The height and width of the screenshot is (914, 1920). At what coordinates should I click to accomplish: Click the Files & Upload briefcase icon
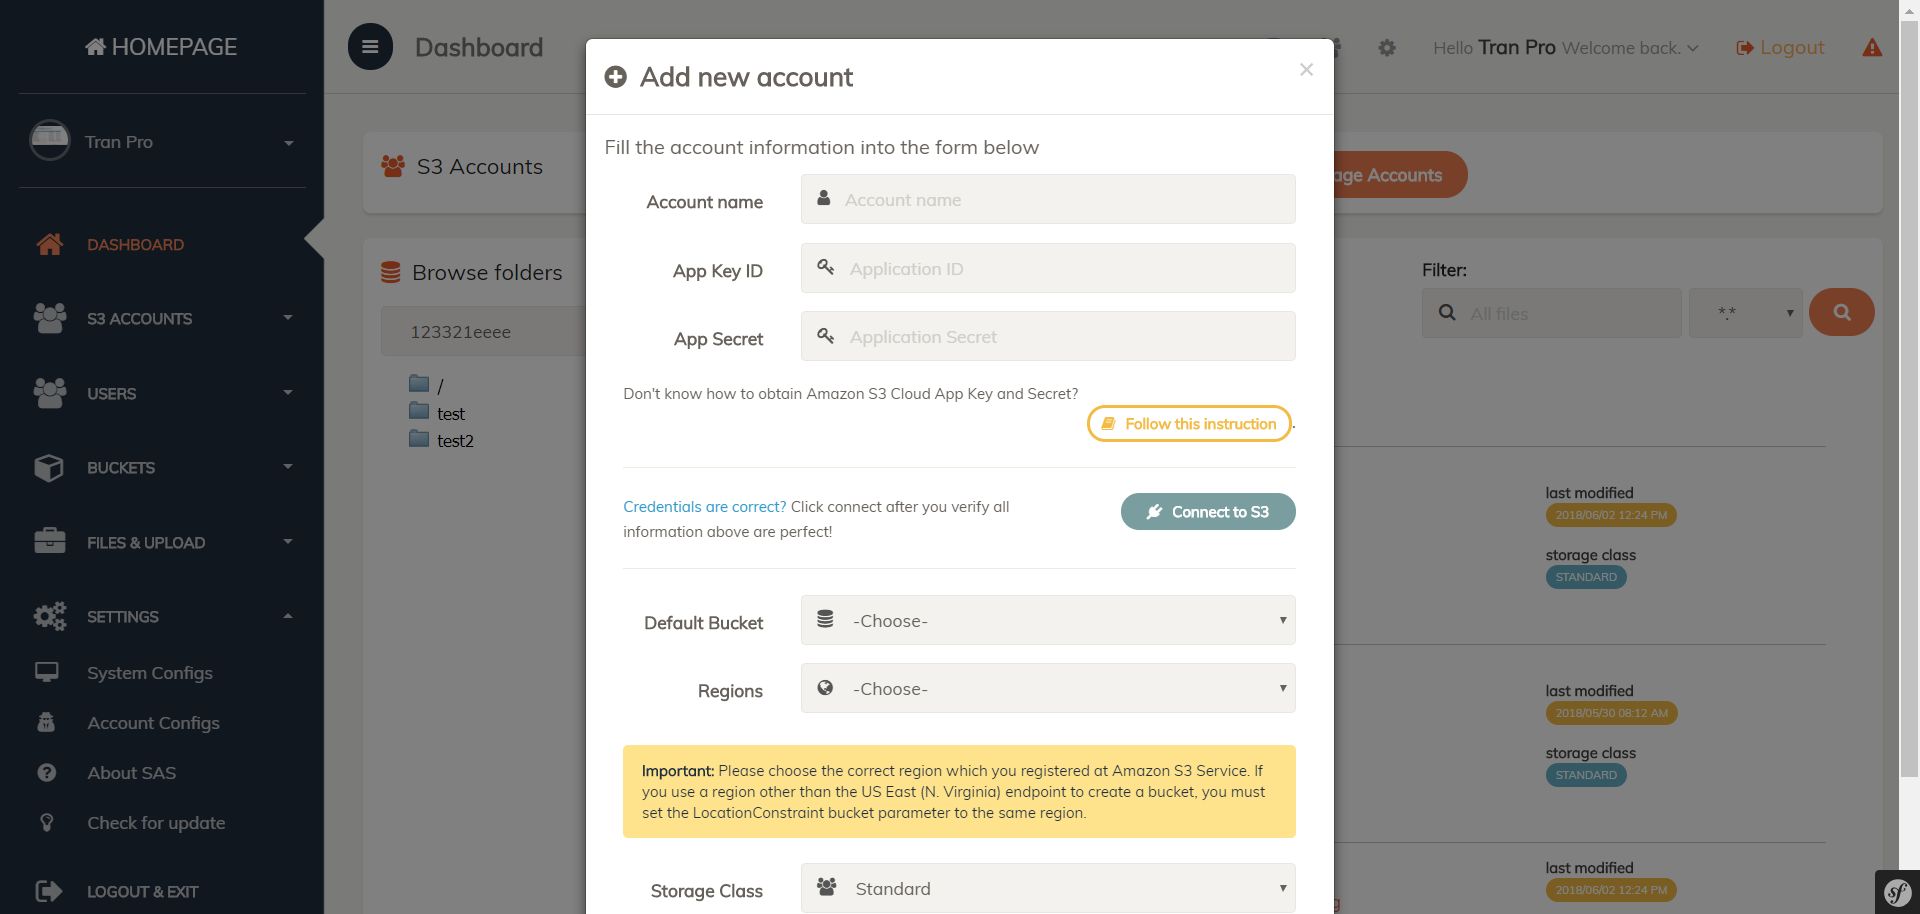(x=49, y=542)
